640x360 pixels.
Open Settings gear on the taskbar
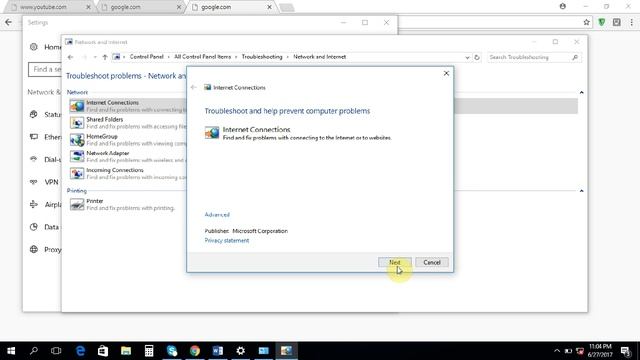240,351
